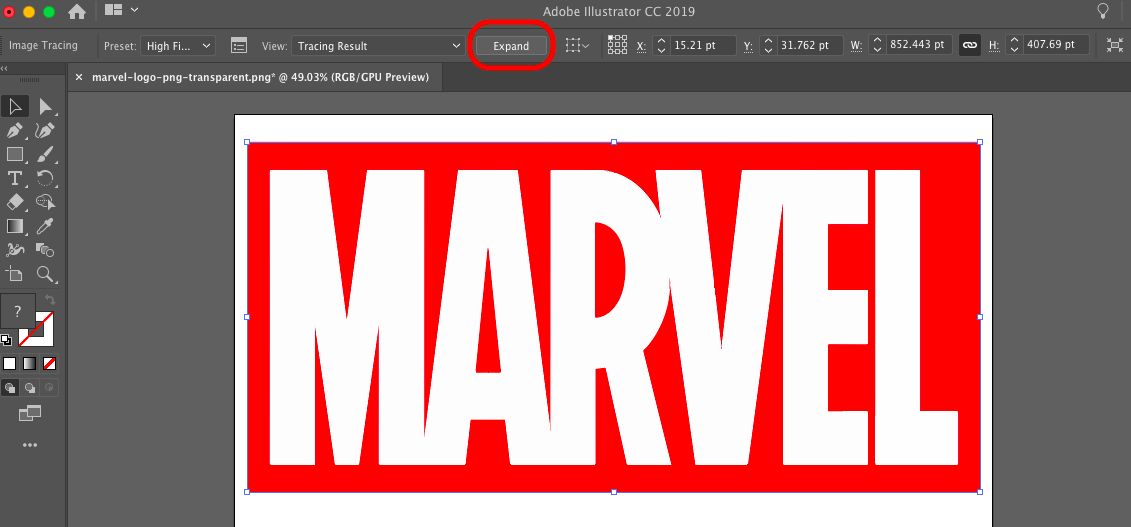Viewport: 1131px width, 527px height.
Task: Select the Direct Selection tool
Action: 45,107
